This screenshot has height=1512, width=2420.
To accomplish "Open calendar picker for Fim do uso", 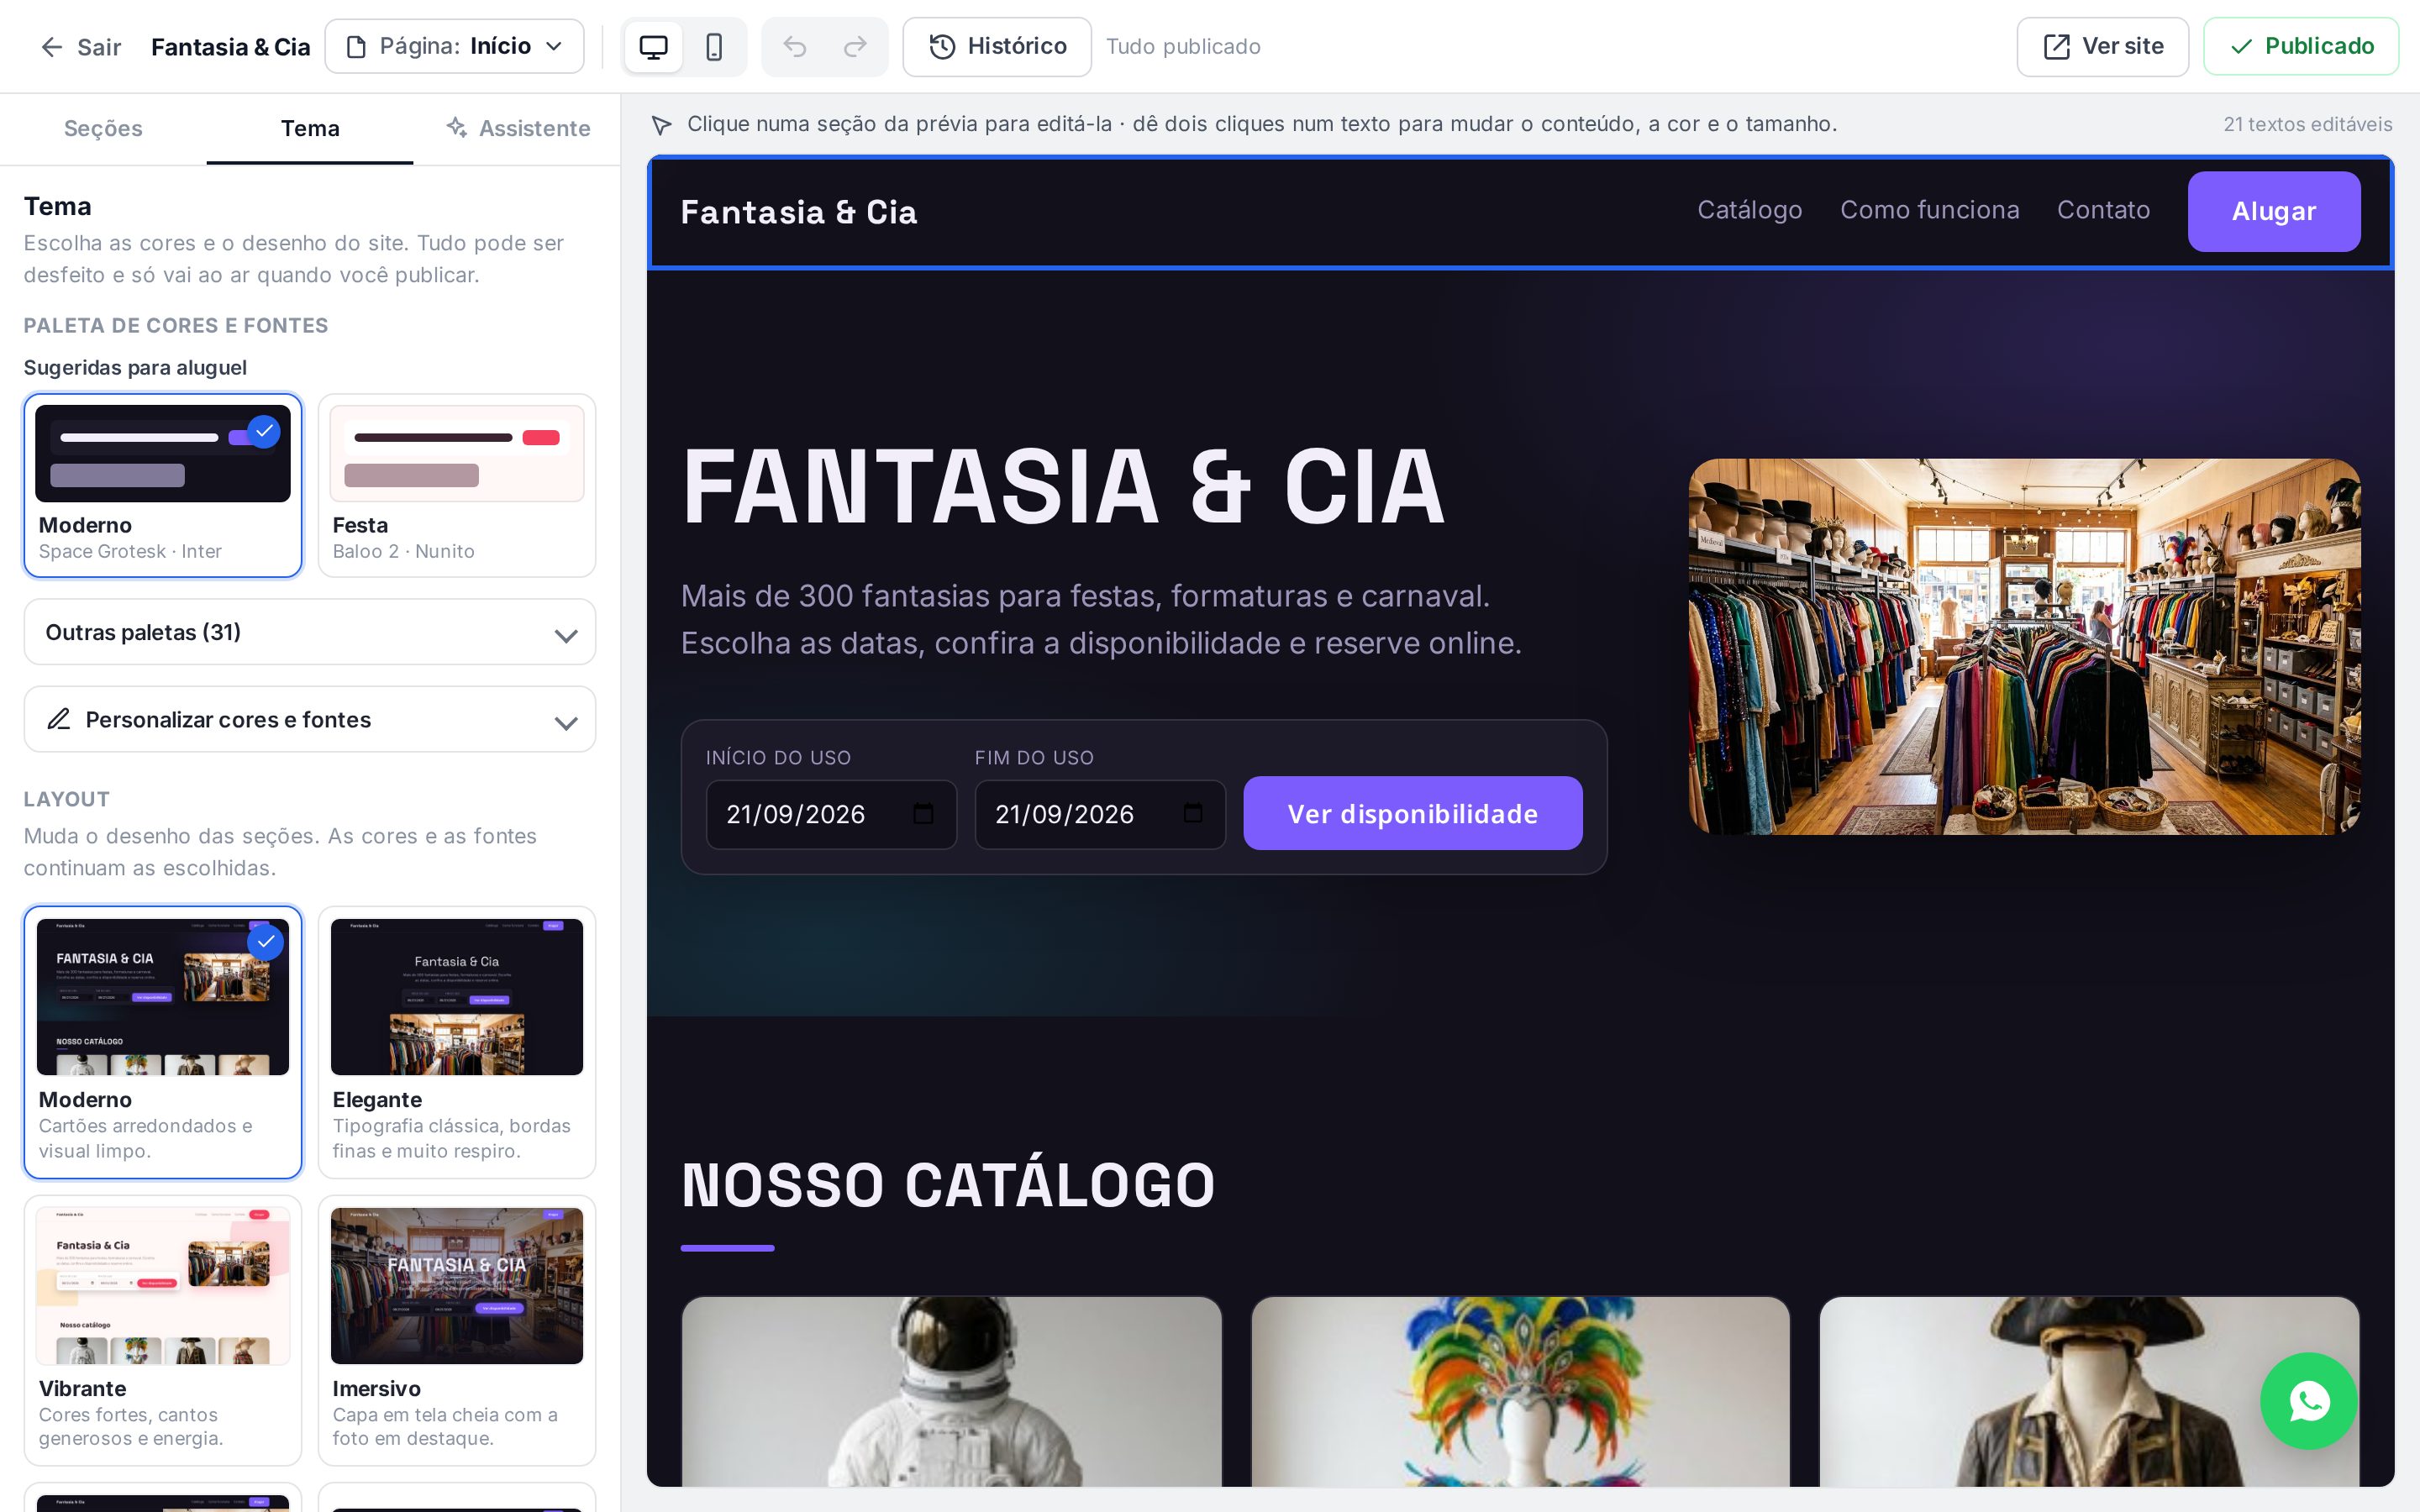I will (1193, 813).
